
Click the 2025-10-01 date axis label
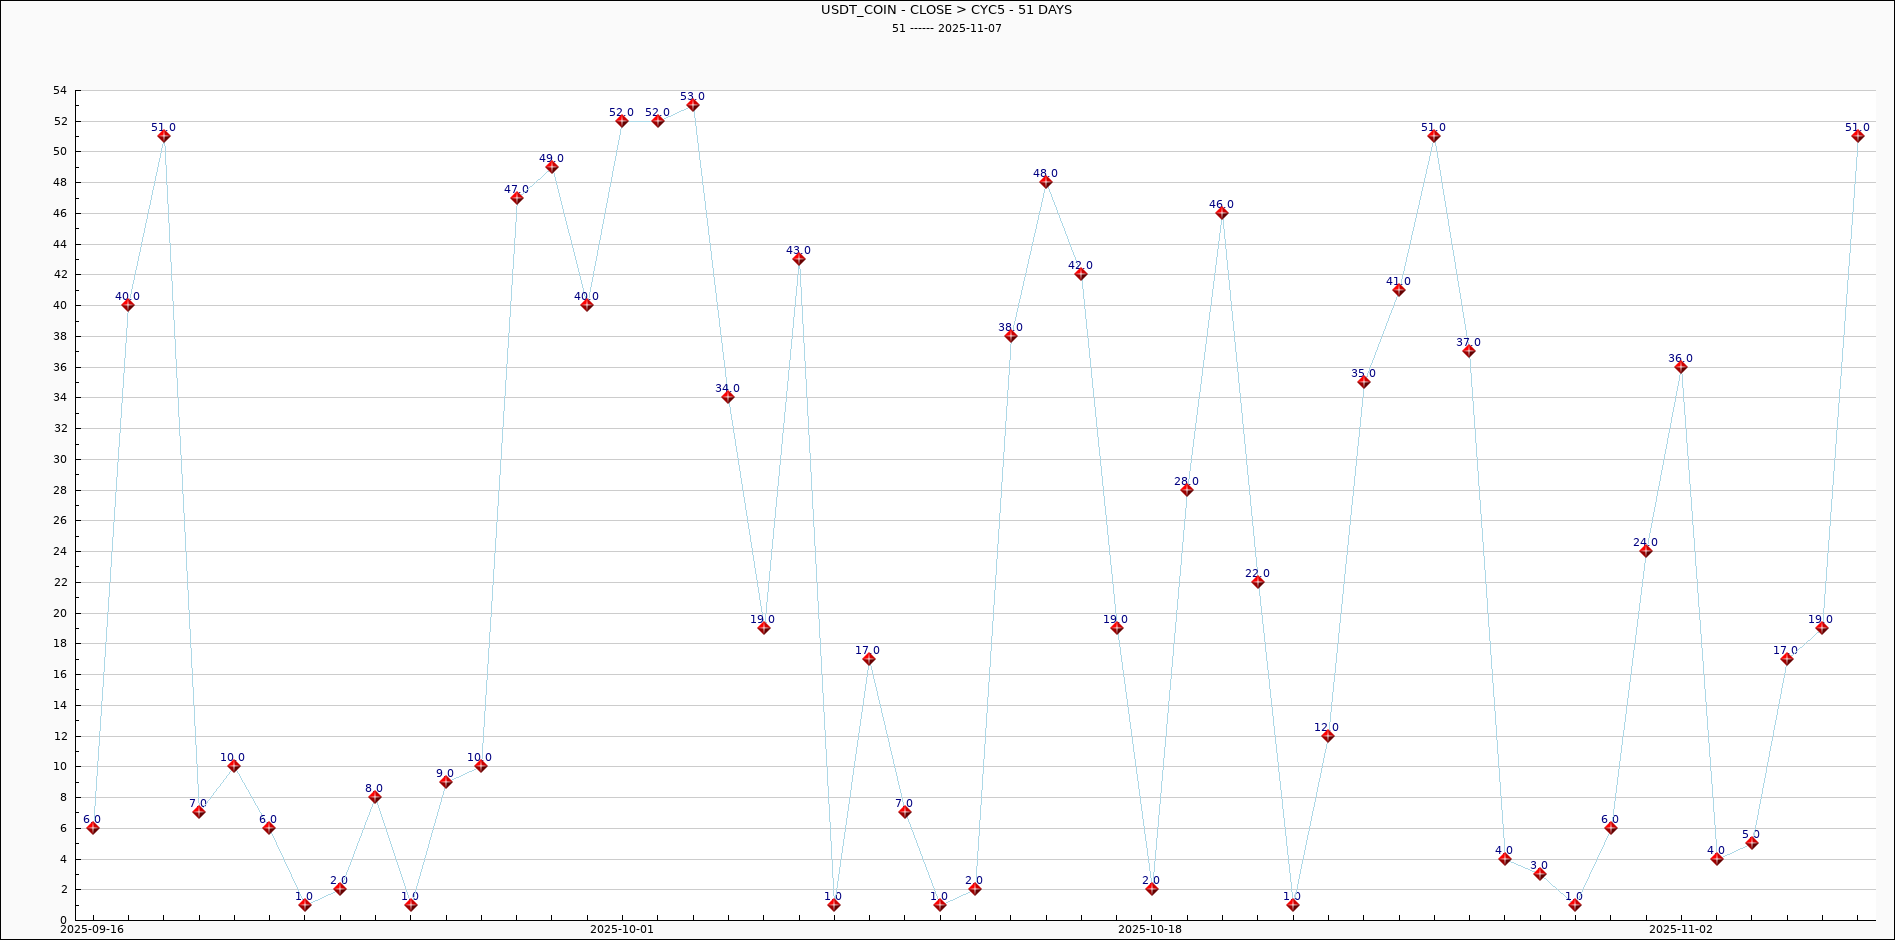tap(621, 929)
